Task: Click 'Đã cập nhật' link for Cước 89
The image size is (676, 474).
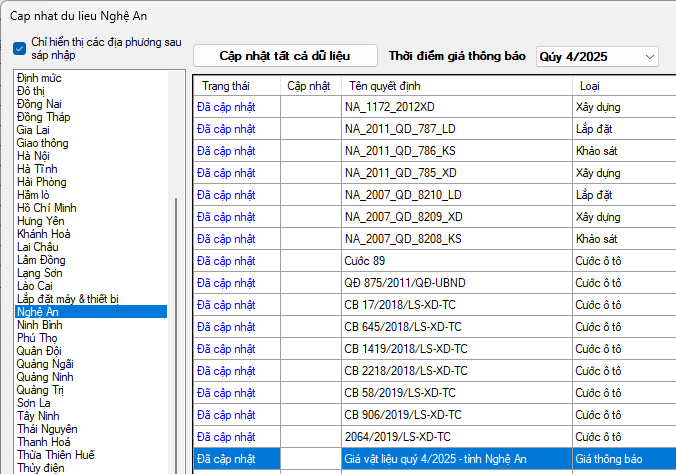Action: pos(226,261)
